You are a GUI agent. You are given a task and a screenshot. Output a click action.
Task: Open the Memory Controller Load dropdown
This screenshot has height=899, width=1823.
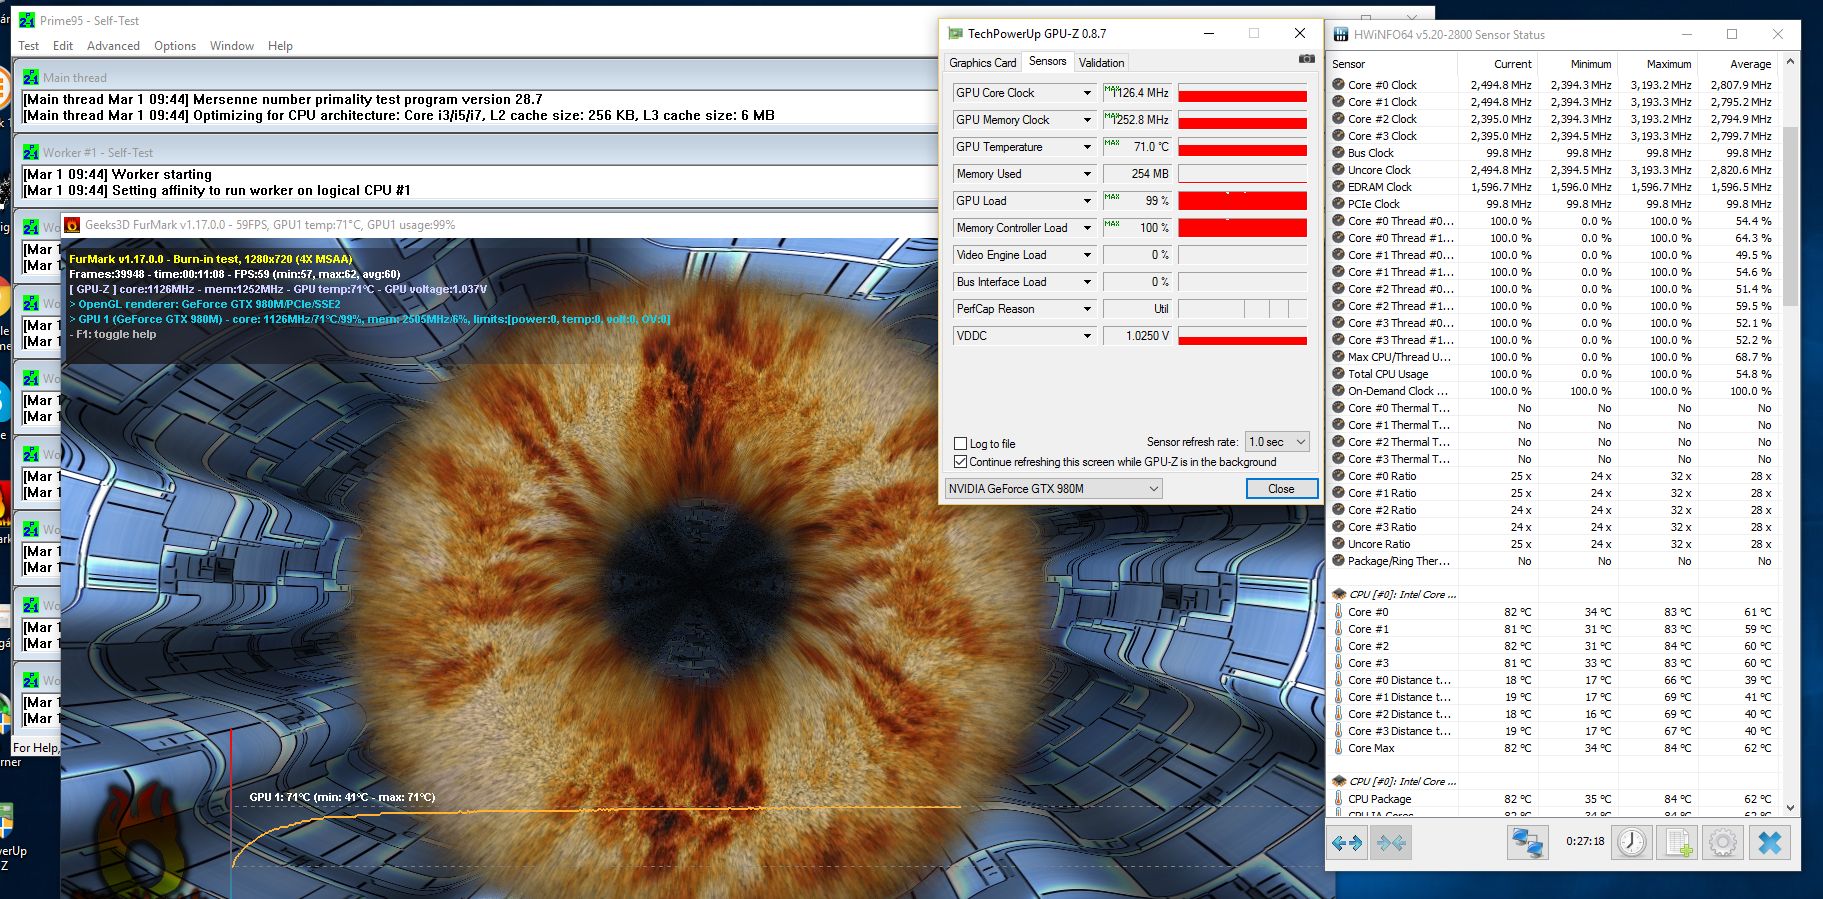pos(1087,228)
